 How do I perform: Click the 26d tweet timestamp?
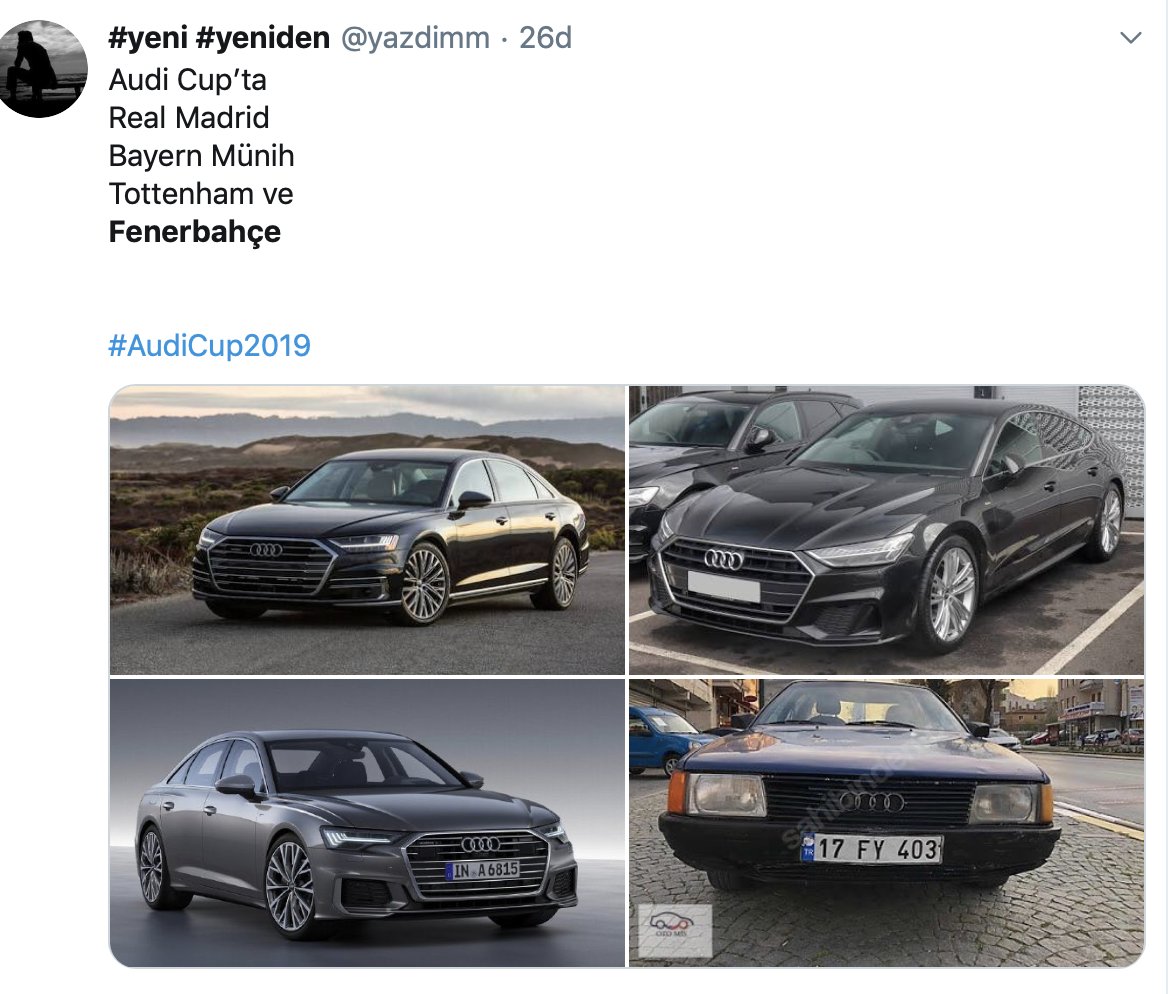click(546, 37)
